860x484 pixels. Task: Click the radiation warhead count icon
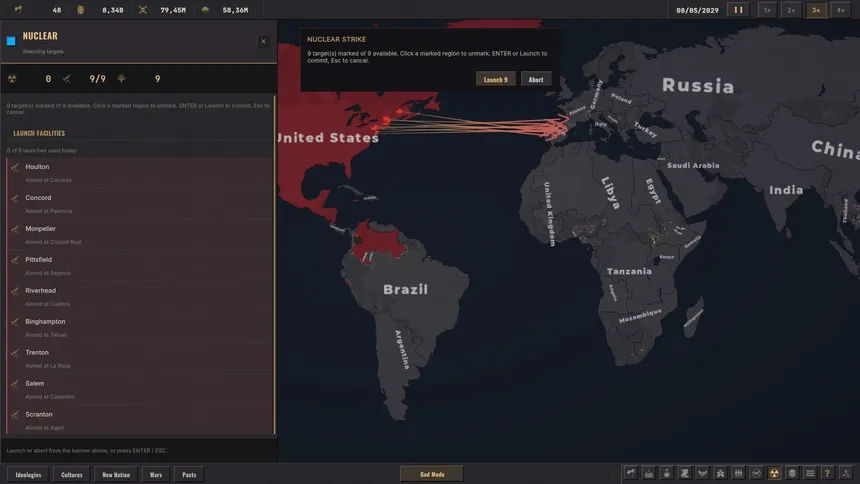click(x=12, y=78)
